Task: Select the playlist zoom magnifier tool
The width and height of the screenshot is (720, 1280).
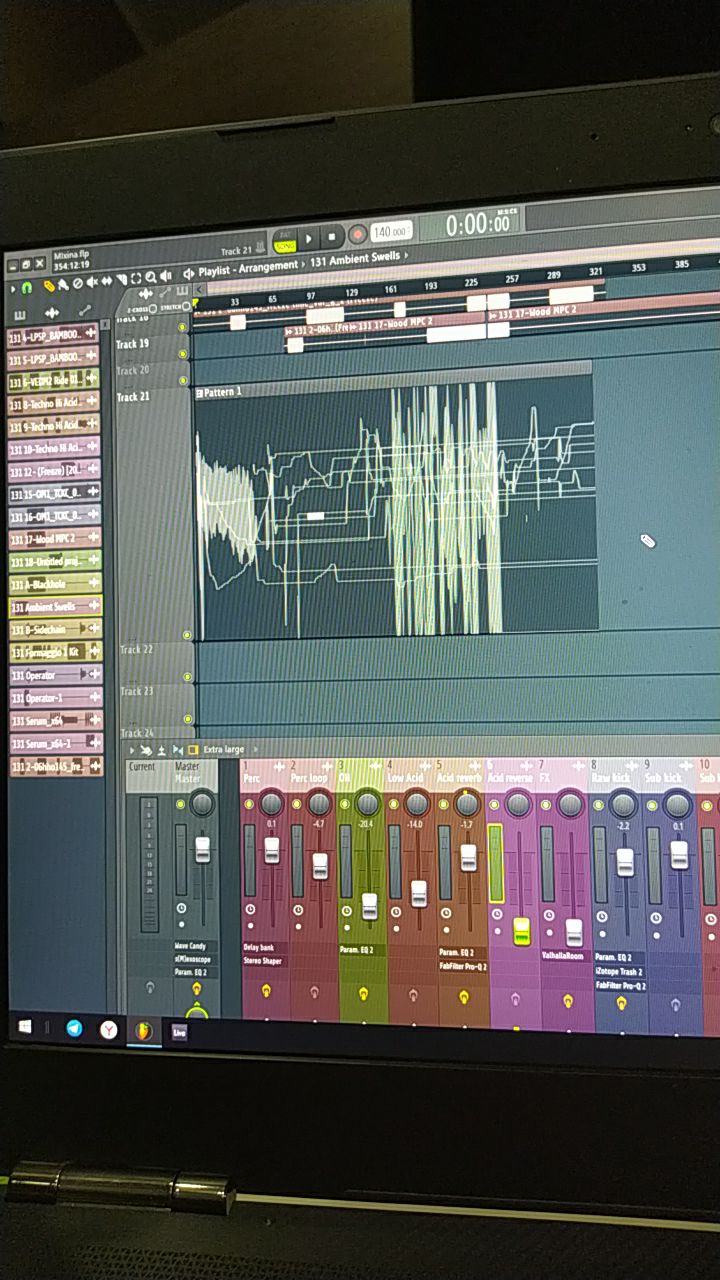Action: [150, 278]
